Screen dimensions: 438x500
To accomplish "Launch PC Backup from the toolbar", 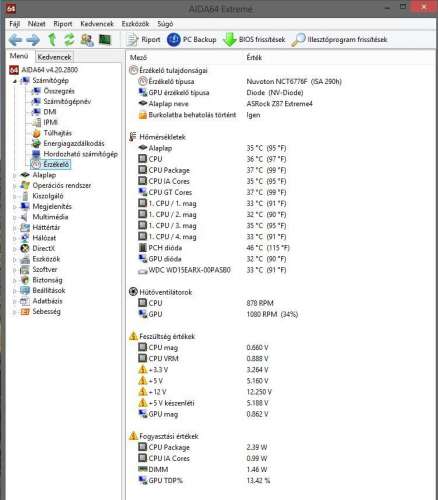I will click(x=192, y=40).
